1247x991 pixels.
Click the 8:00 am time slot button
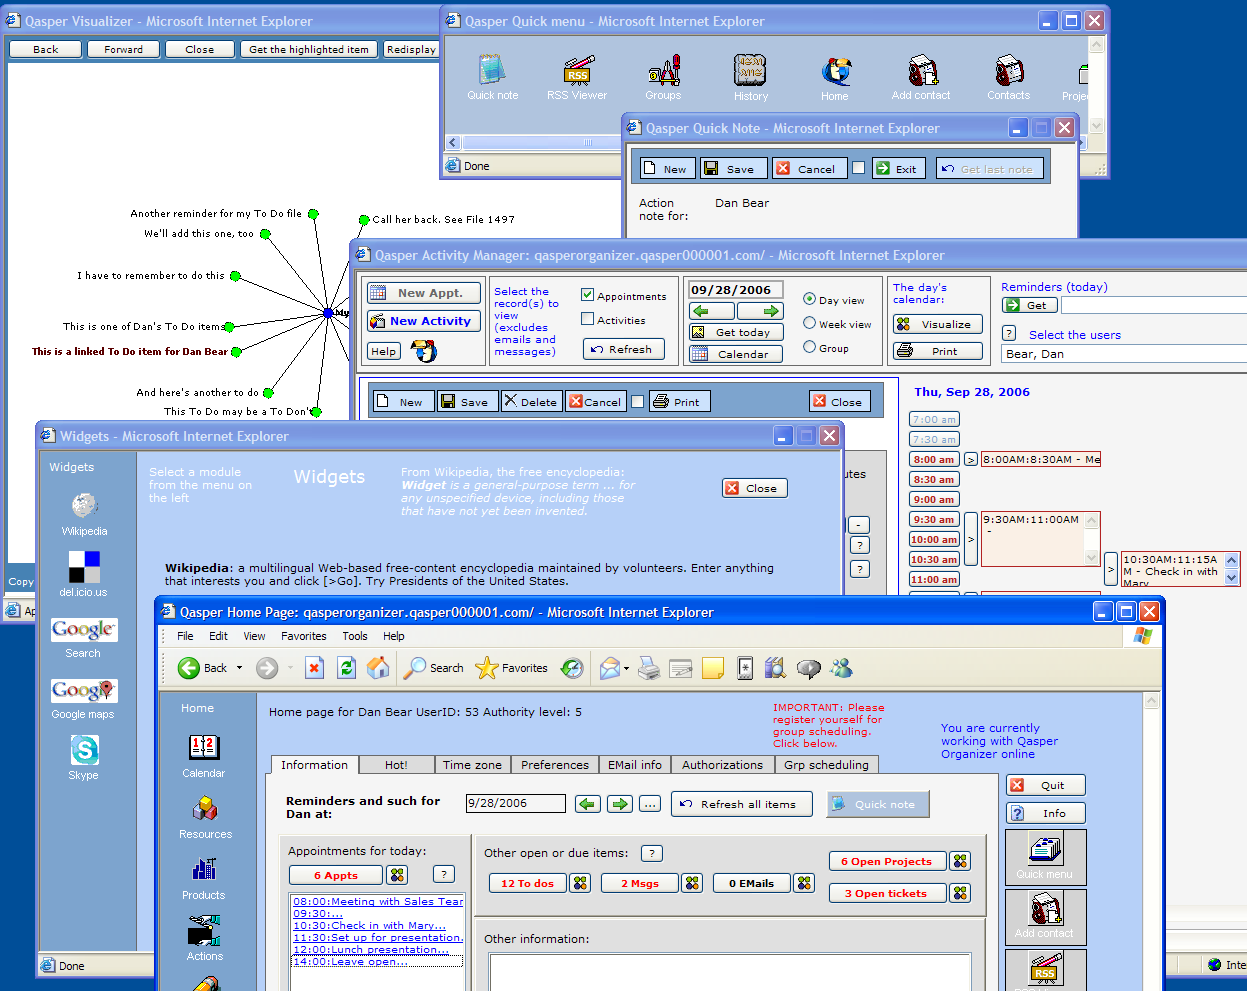click(x=934, y=460)
